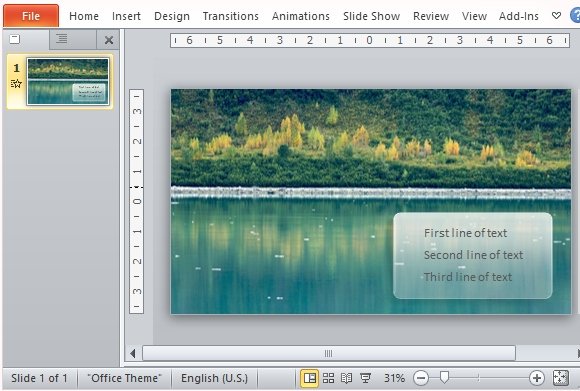This screenshot has width=580, height=391.
Task: Open the File menu
Action: tap(31, 16)
